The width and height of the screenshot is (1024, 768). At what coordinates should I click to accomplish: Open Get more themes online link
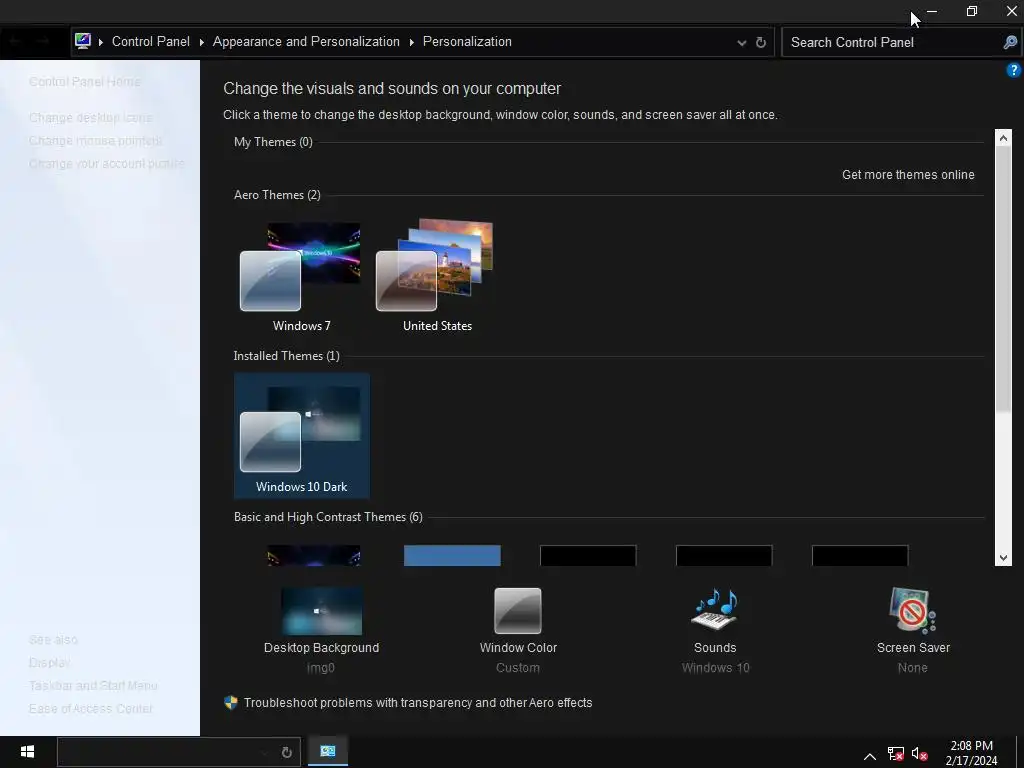point(908,174)
